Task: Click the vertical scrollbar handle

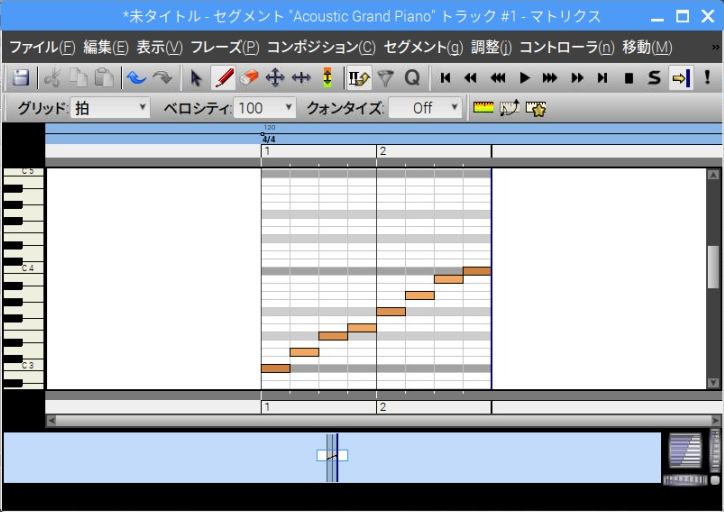Action: pos(713,267)
